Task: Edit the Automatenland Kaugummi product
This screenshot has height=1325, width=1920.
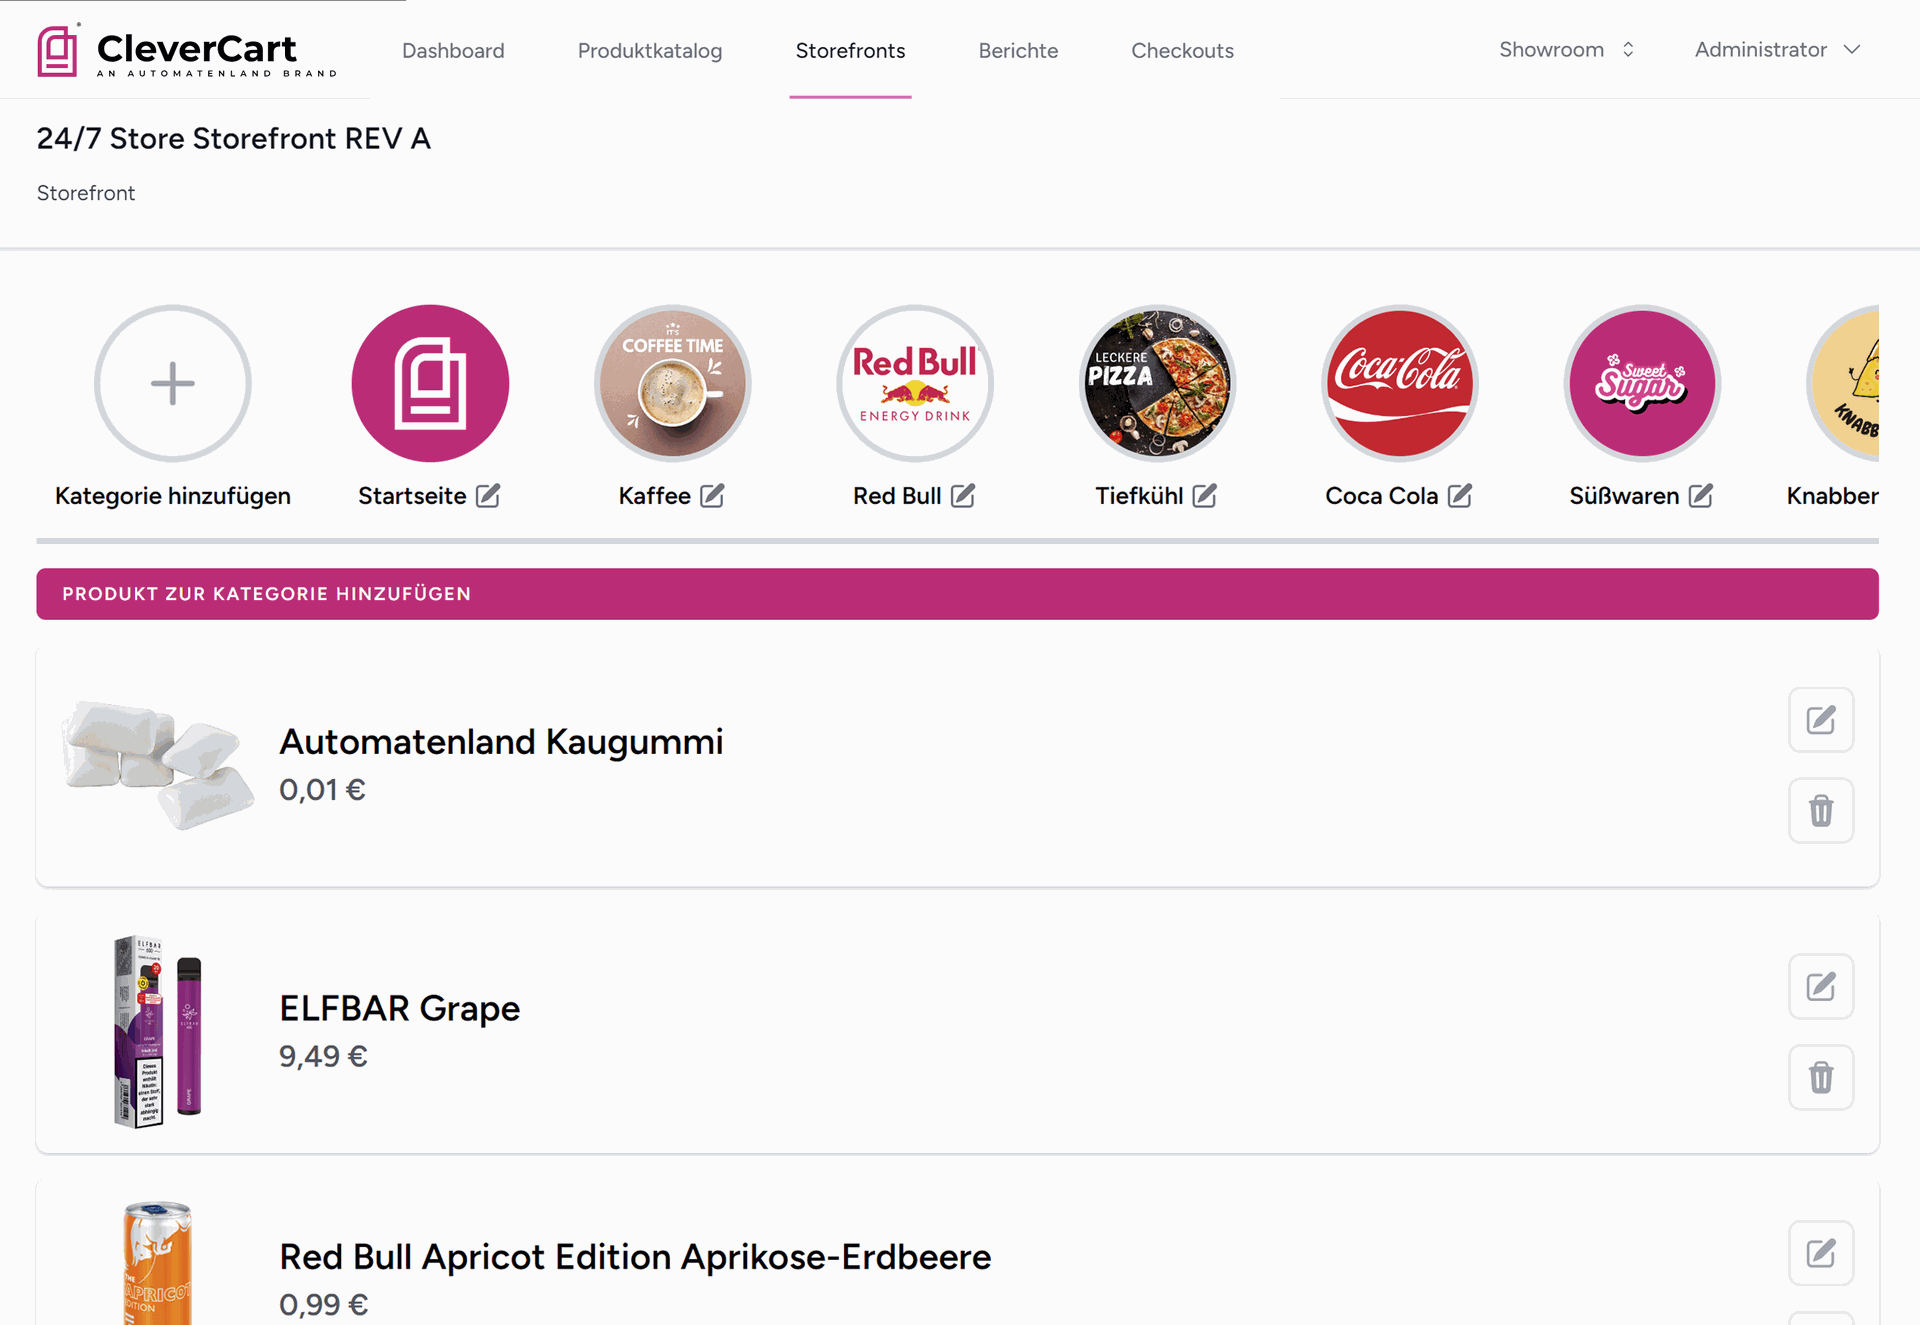Action: (1820, 720)
